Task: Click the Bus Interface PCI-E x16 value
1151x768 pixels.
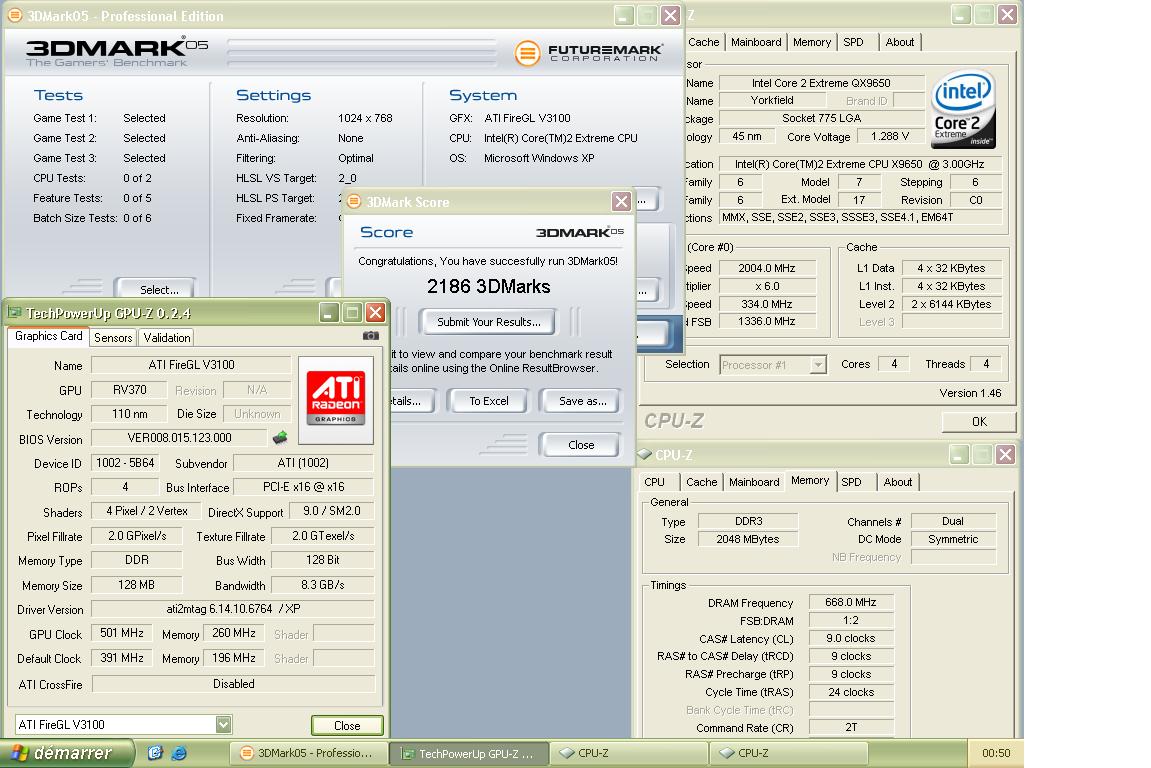Action: 303,487
